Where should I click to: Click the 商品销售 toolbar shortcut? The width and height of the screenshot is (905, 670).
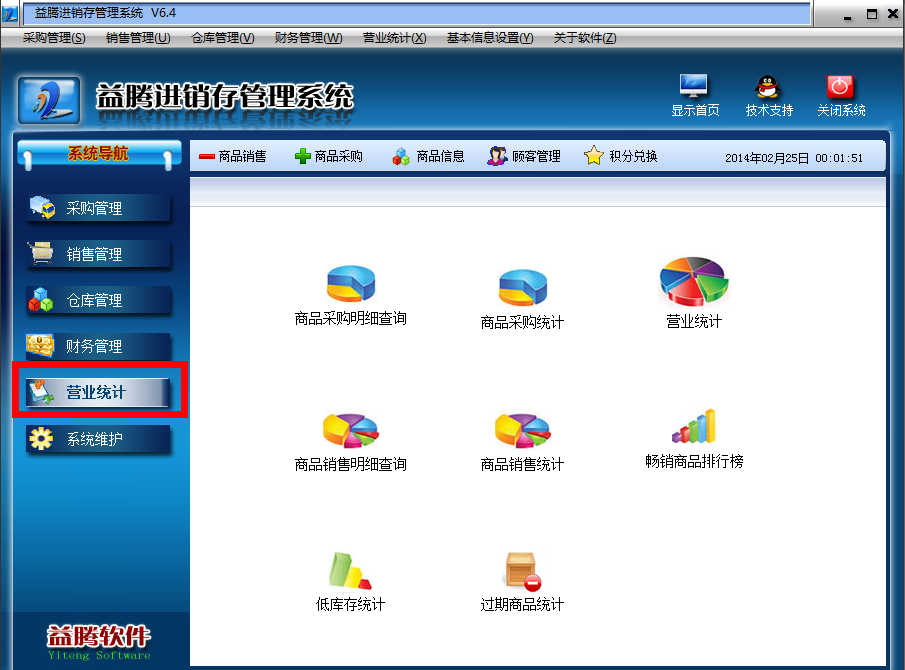tap(233, 156)
